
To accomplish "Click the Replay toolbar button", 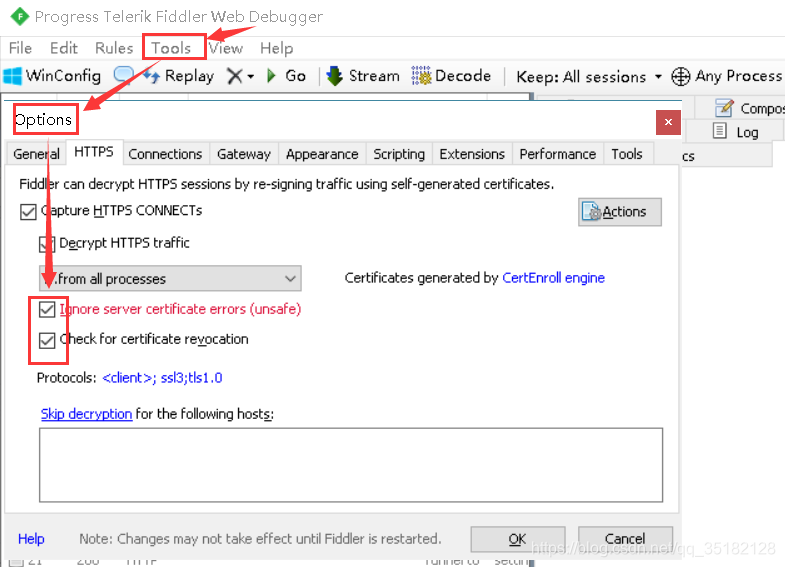I will [x=179, y=76].
